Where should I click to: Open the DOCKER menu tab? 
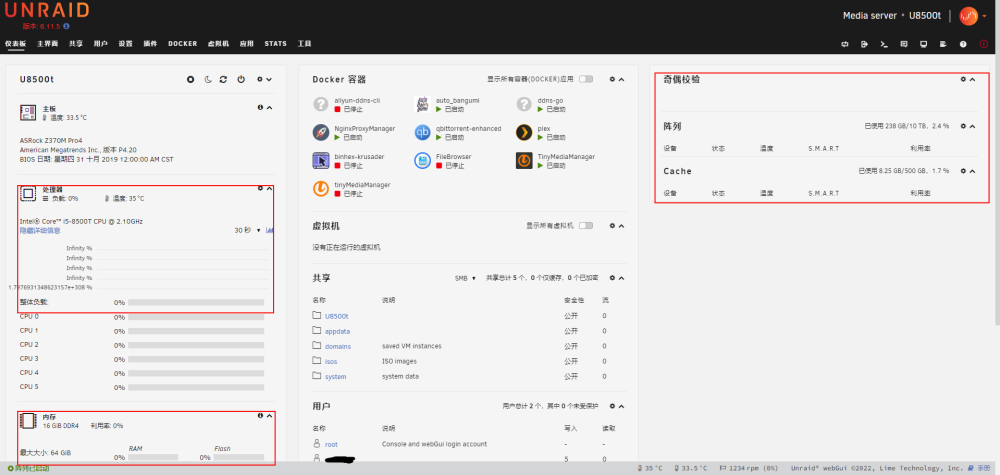tap(182, 44)
